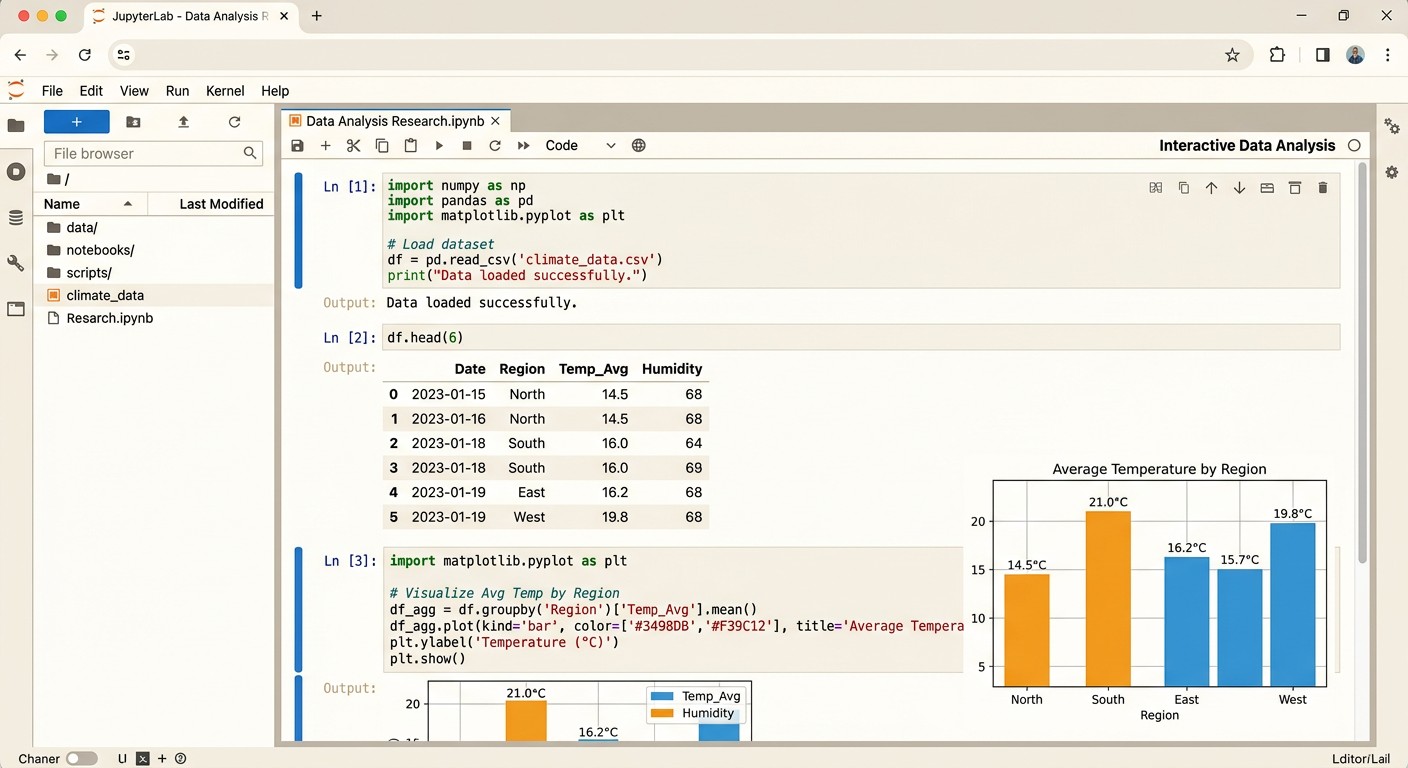
Task: Save the notebook with the floppy disk icon
Action: click(297, 146)
